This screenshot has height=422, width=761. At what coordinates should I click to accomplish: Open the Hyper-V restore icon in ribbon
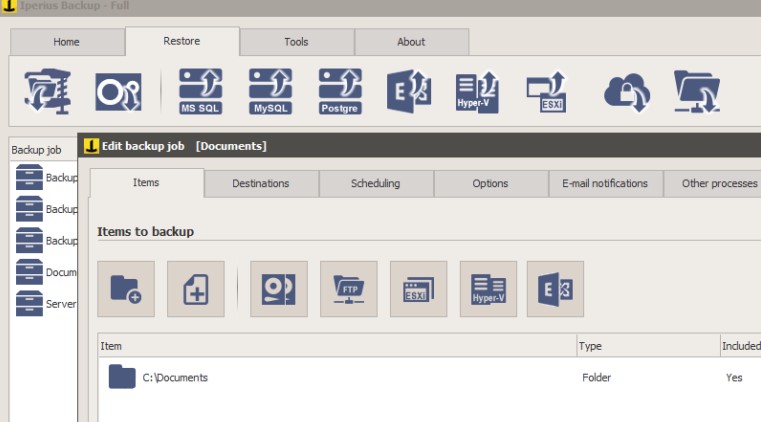pyautogui.click(x=478, y=92)
